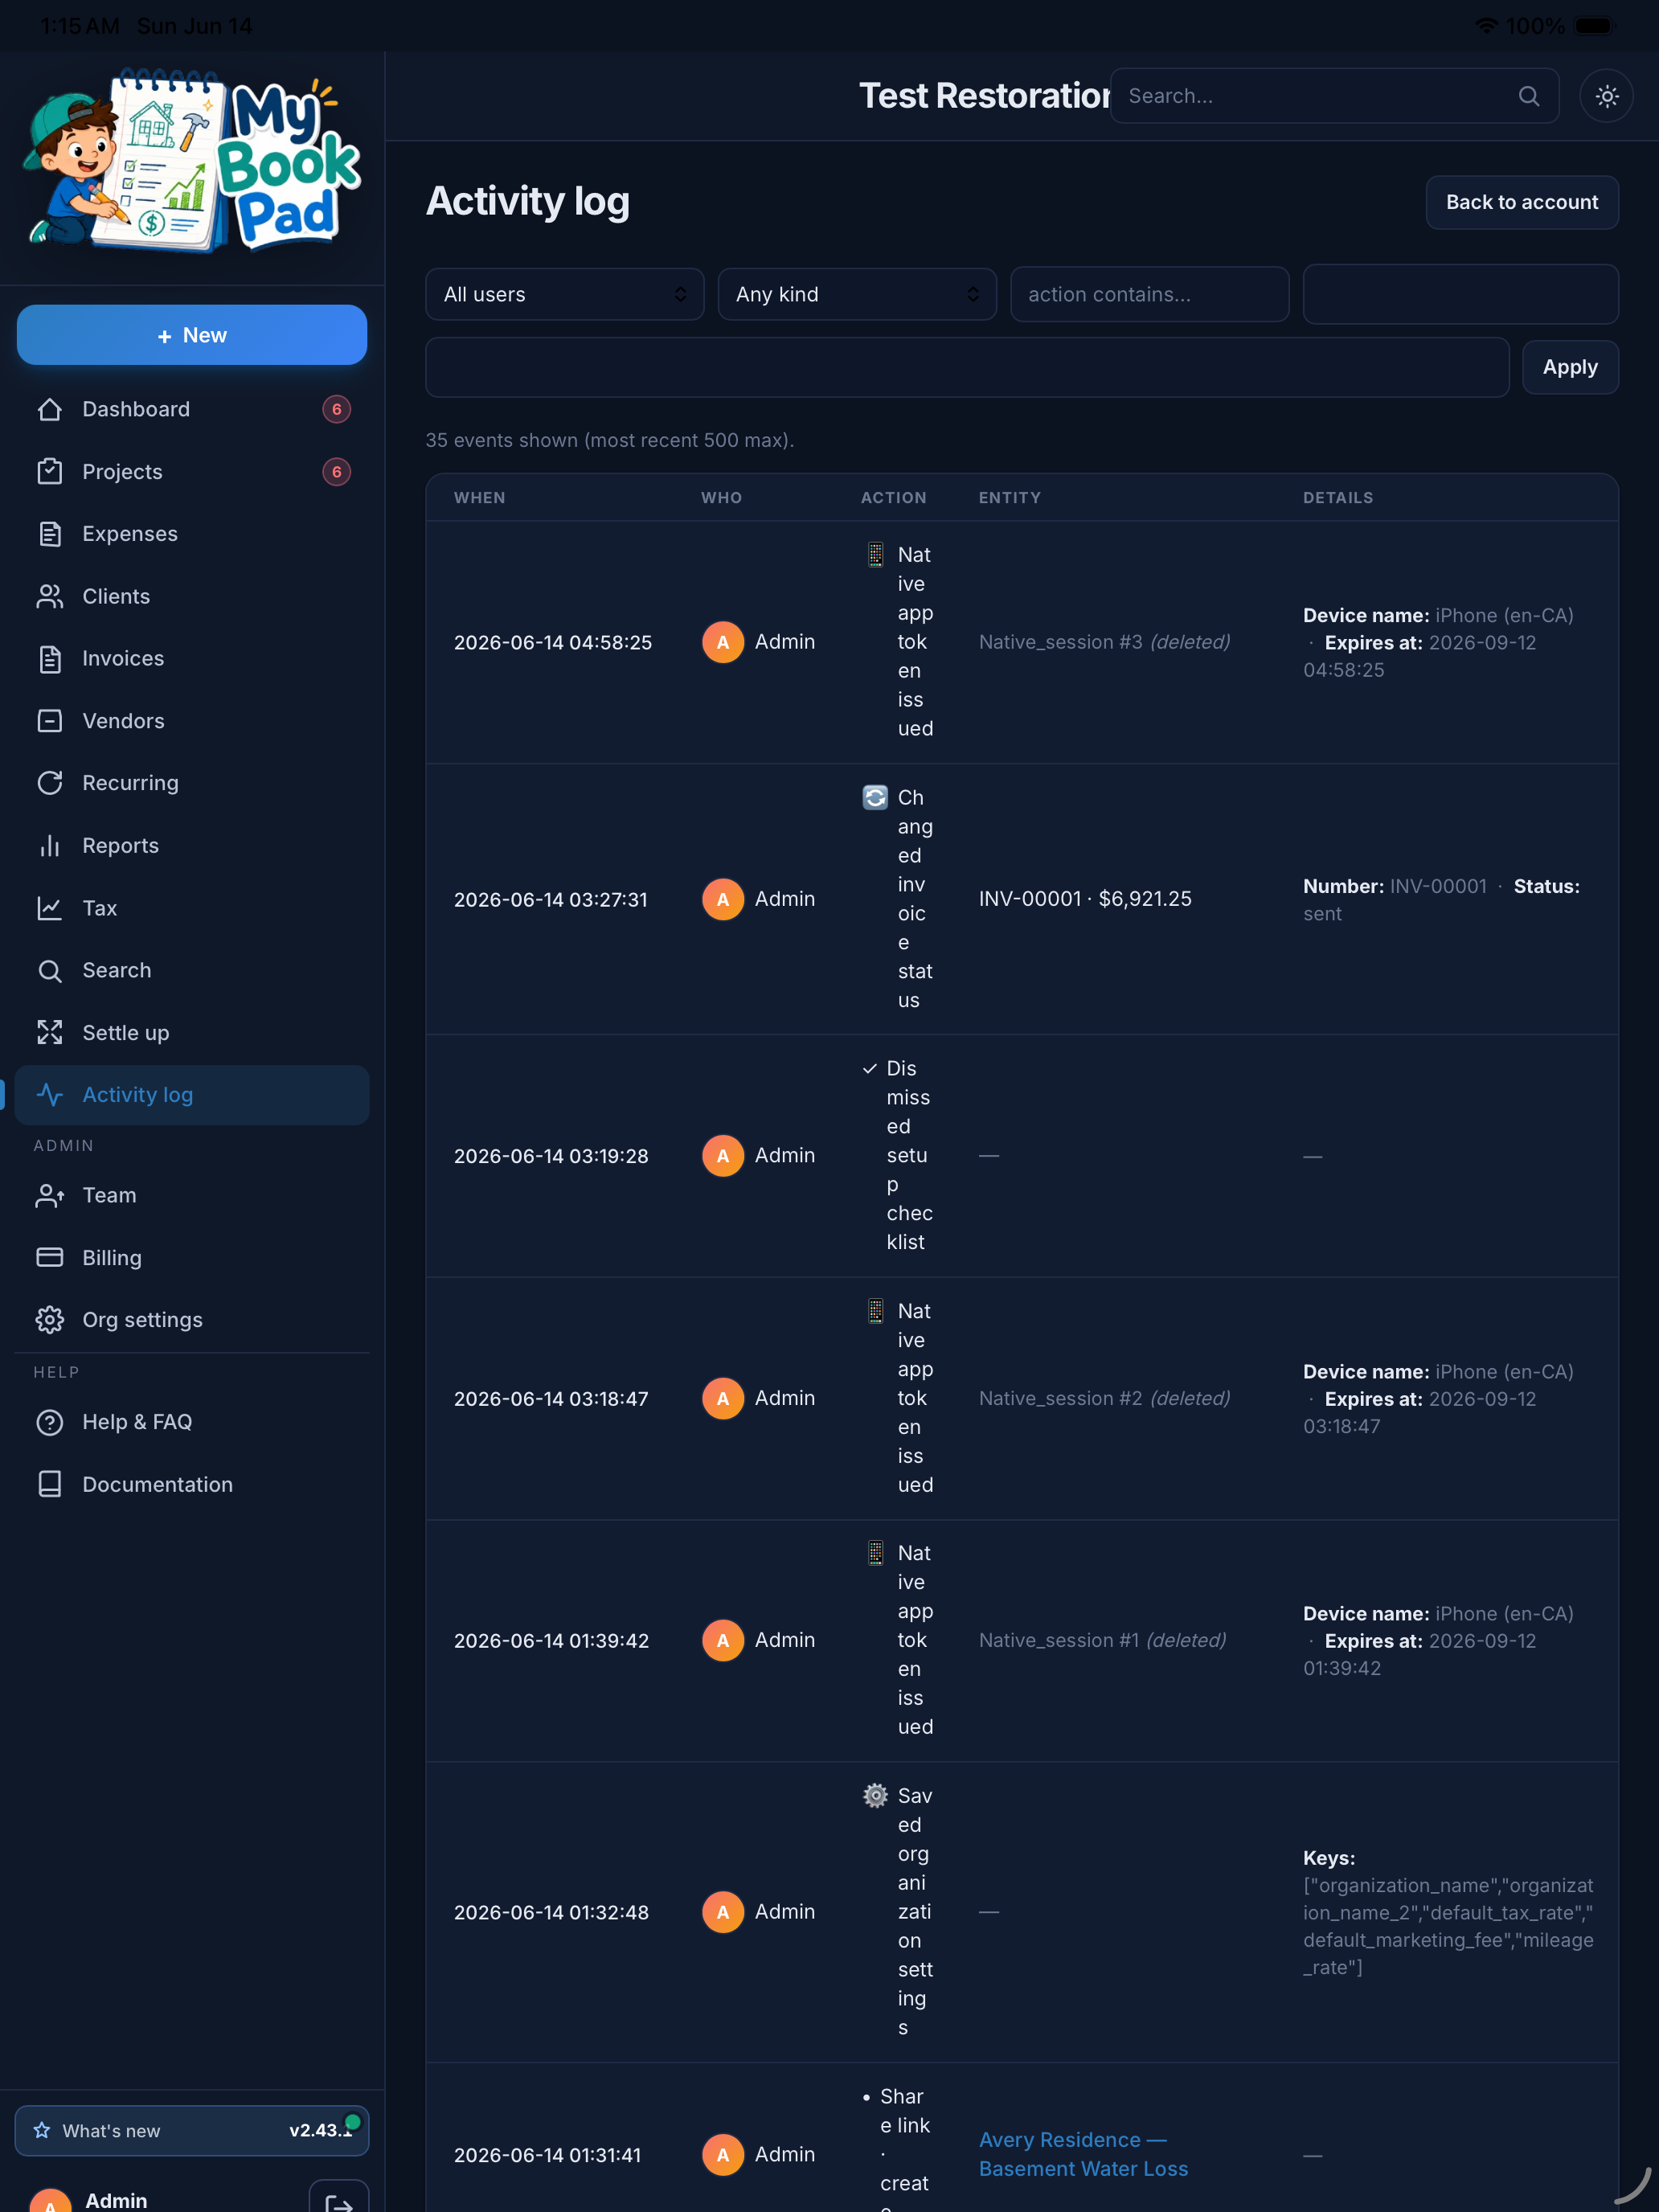
Task: Create a new item with New button
Action: point(192,335)
